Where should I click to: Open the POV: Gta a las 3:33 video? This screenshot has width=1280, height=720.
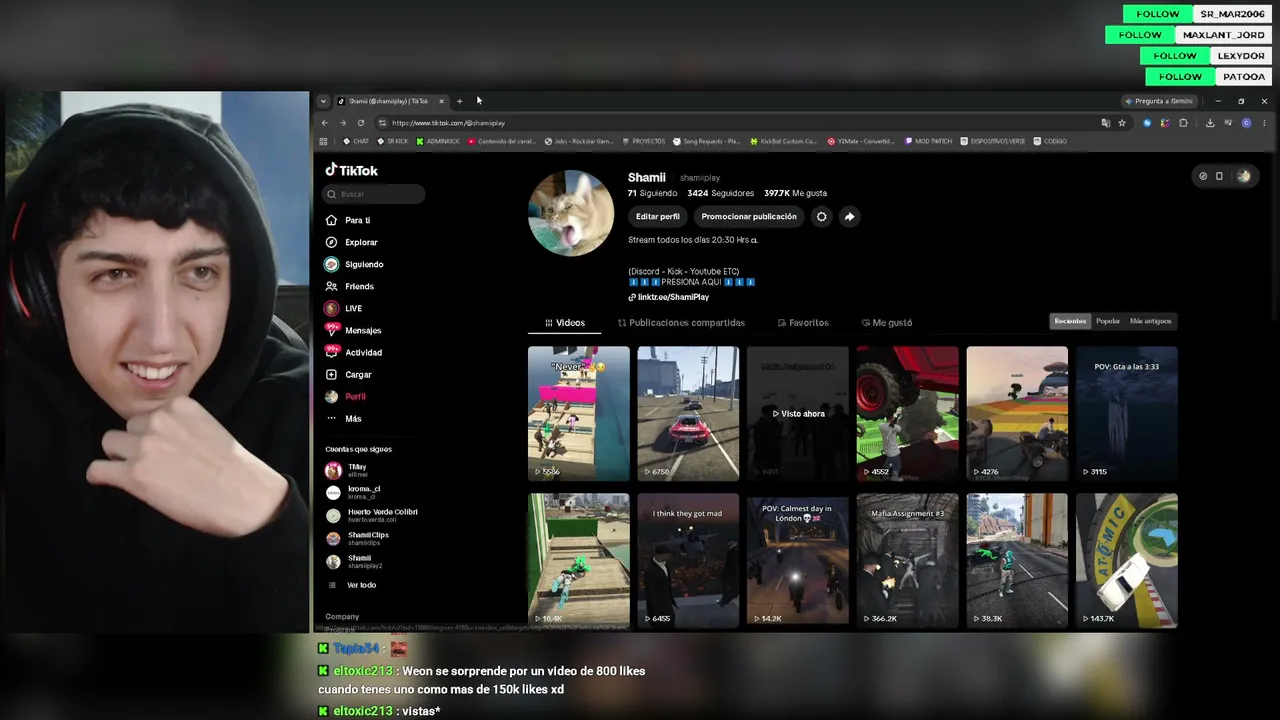[1127, 413]
